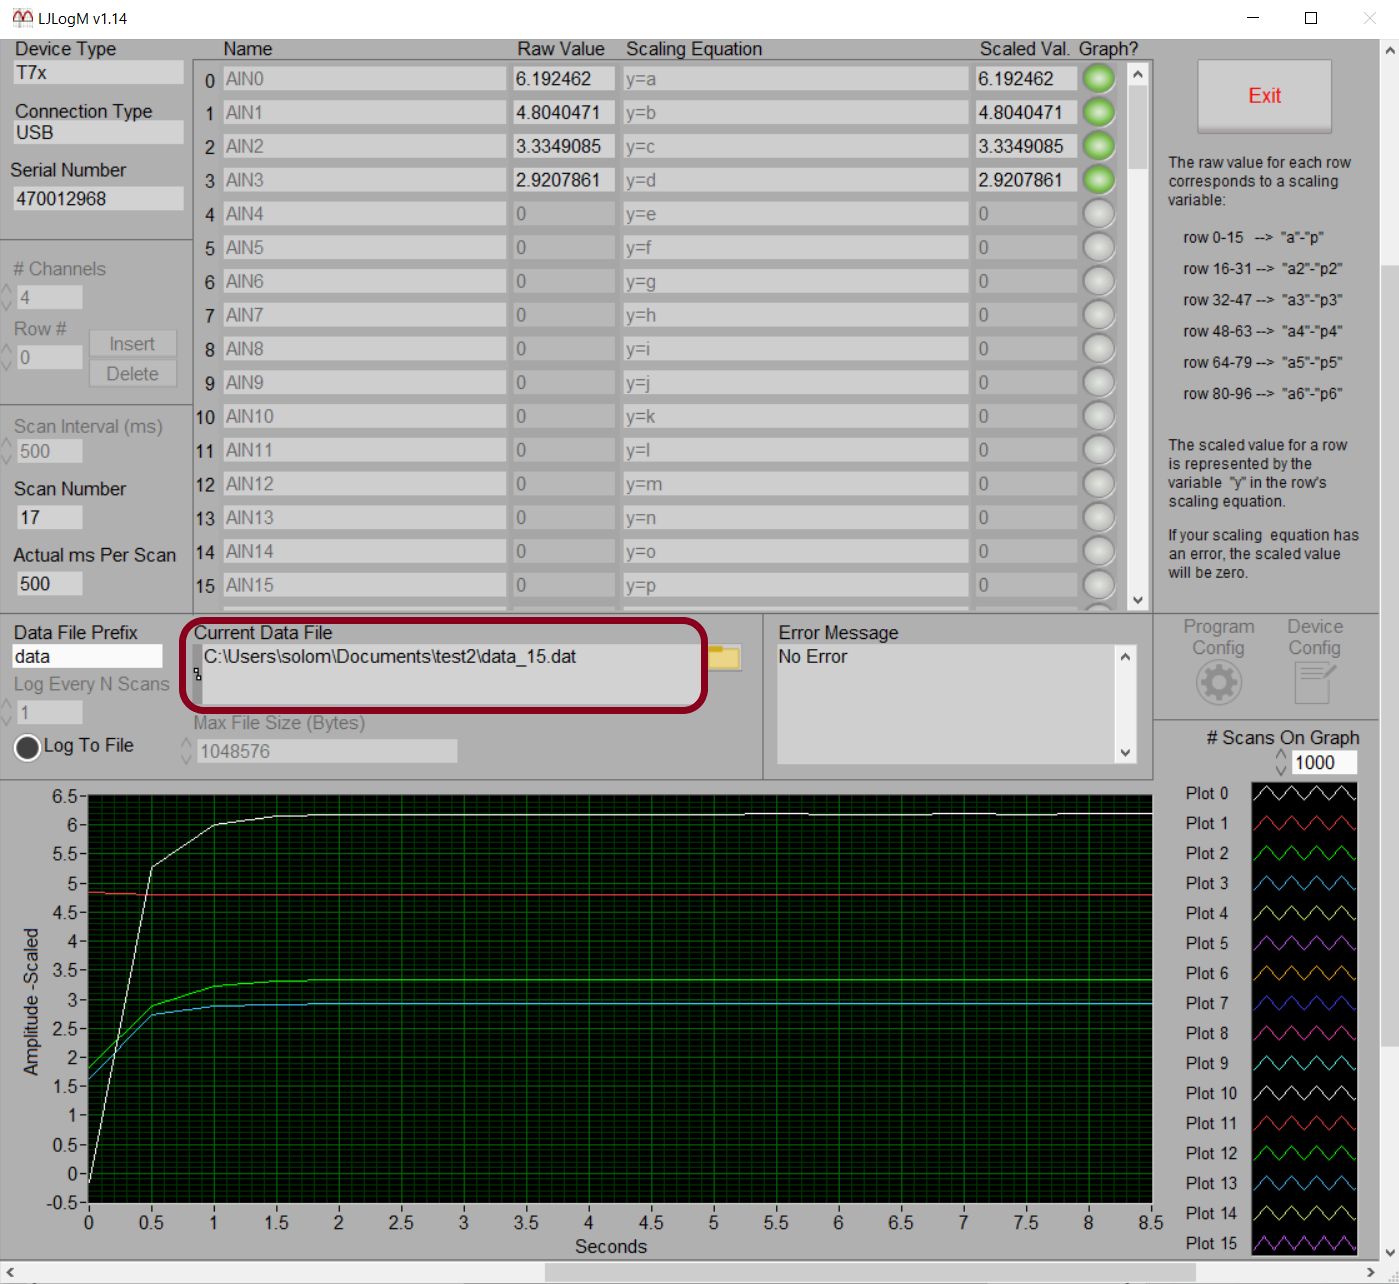Increment the Scans On Graph stepper
The image size is (1399, 1284).
(x=1281, y=756)
